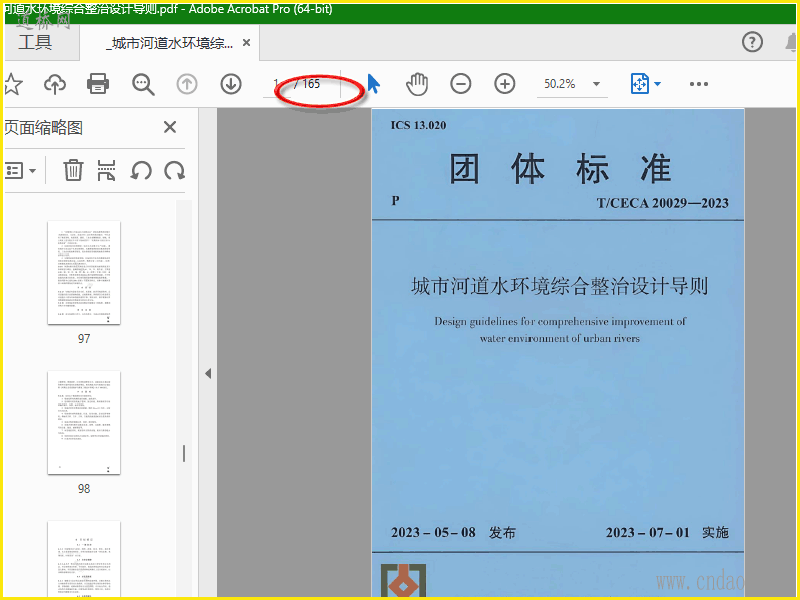The width and height of the screenshot is (800, 600).
Task: Open more tools ellipsis menu
Action: [698, 84]
